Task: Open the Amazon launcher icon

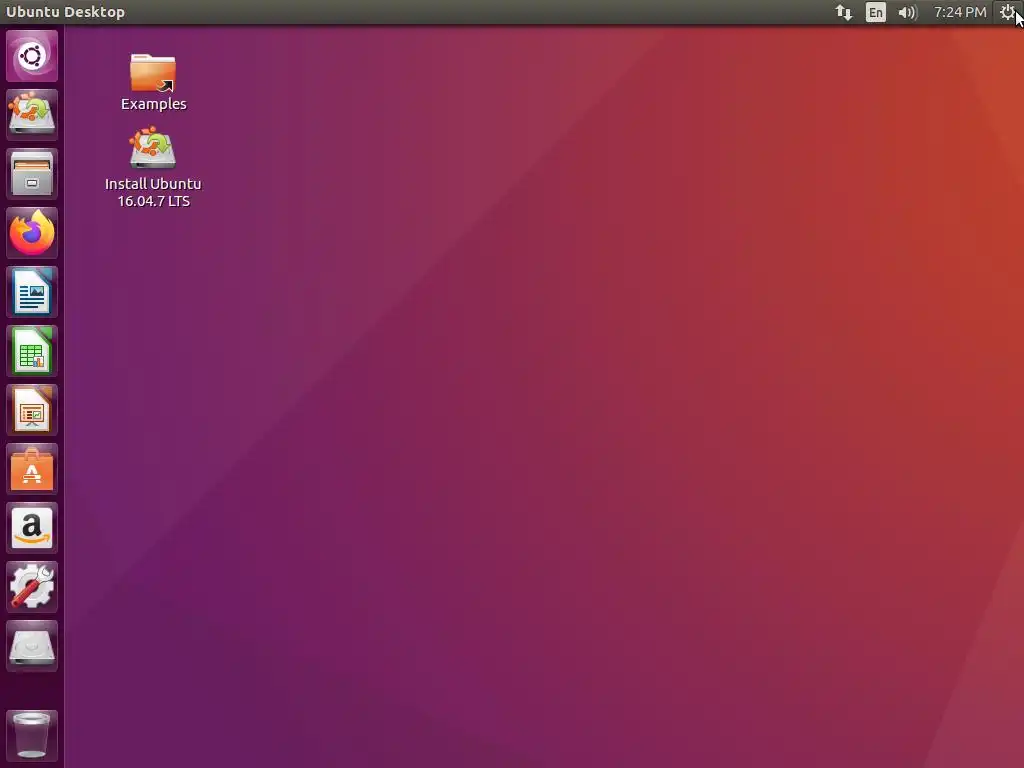Action: (x=32, y=528)
